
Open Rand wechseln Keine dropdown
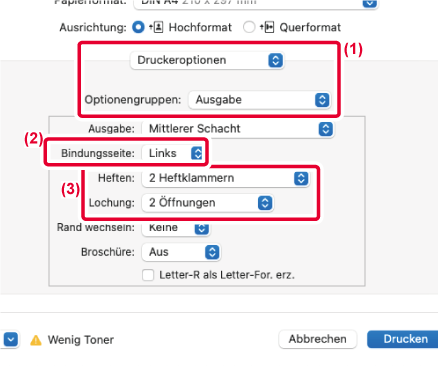coord(176,228)
